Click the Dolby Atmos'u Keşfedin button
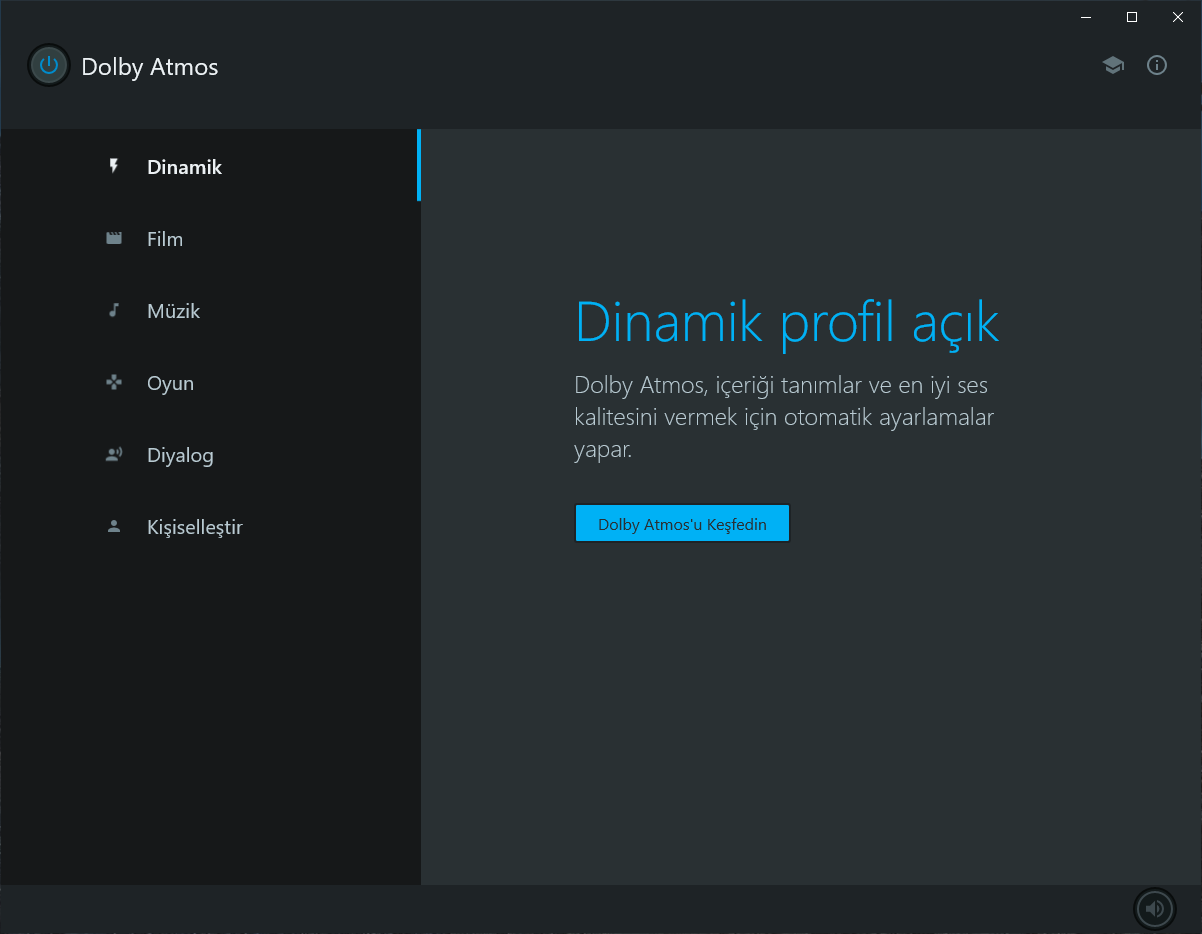Image resolution: width=1202 pixels, height=934 pixels. pyautogui.click(x=682, y=524)
